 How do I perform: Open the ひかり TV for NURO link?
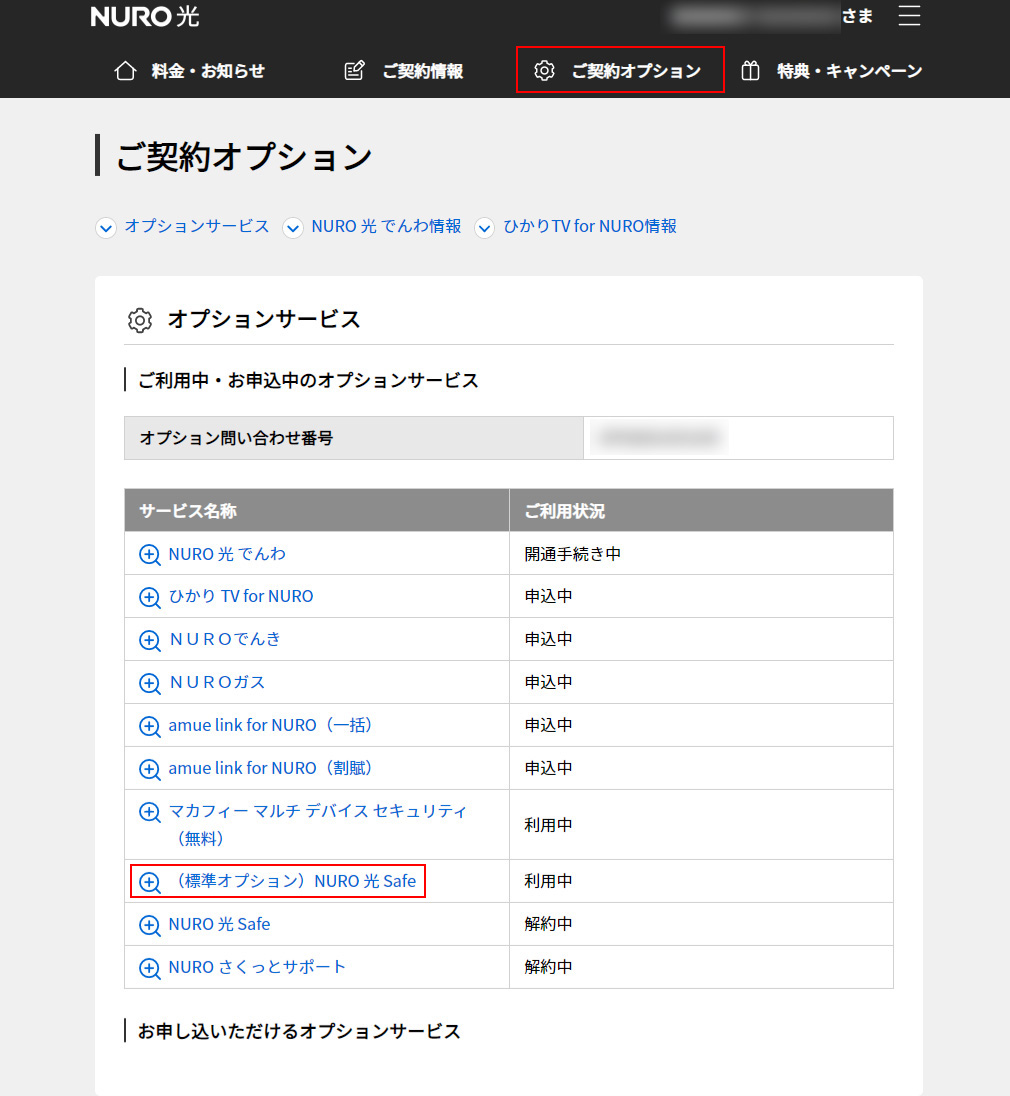pyautogui.click(x=241, y=596)
